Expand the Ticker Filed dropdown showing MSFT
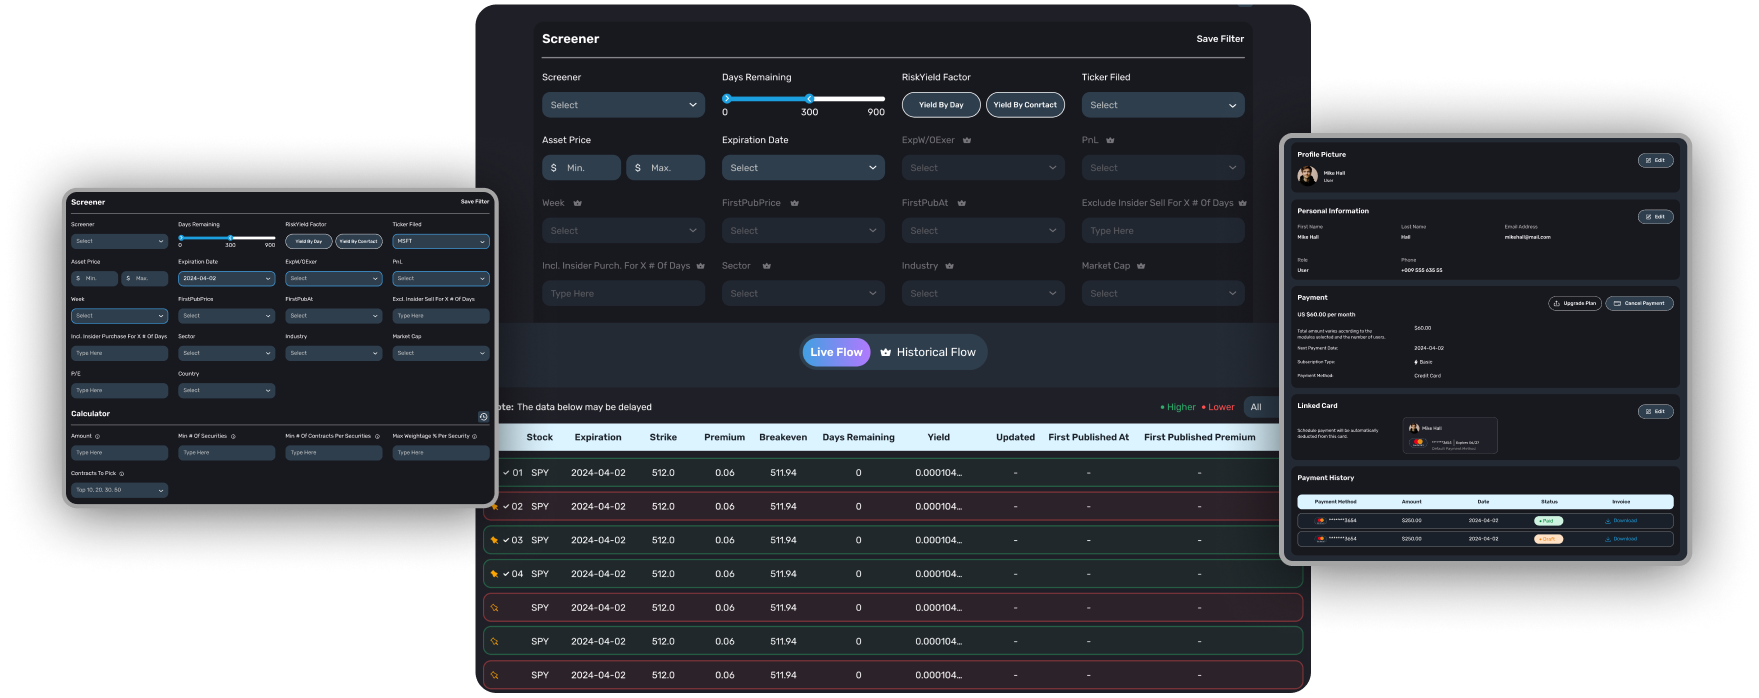The height and width of the screenshot is (698, 1759). point(440,241)
